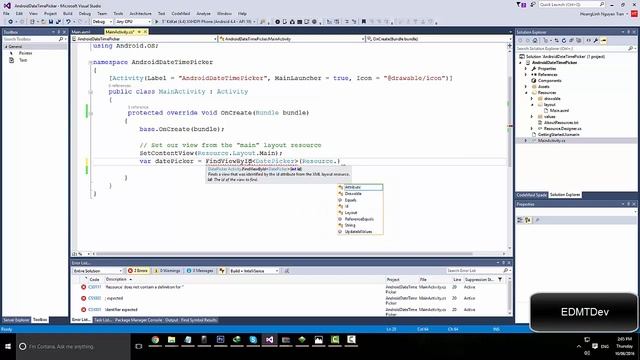Image resolution: width=640 pixels, height=360 pixels.
Task: Click the Quick Launch search field
Action: tap(572, 4)
